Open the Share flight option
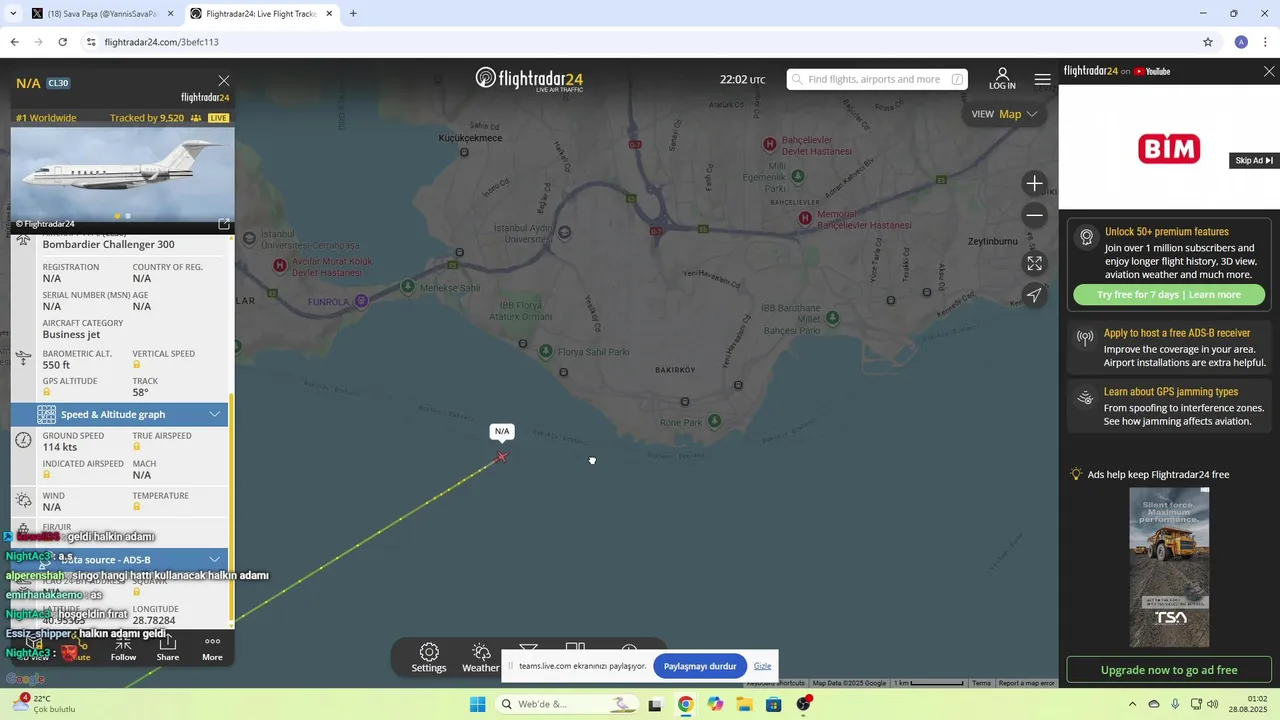Screen dimensions: 1280x720 pos(168,648)
